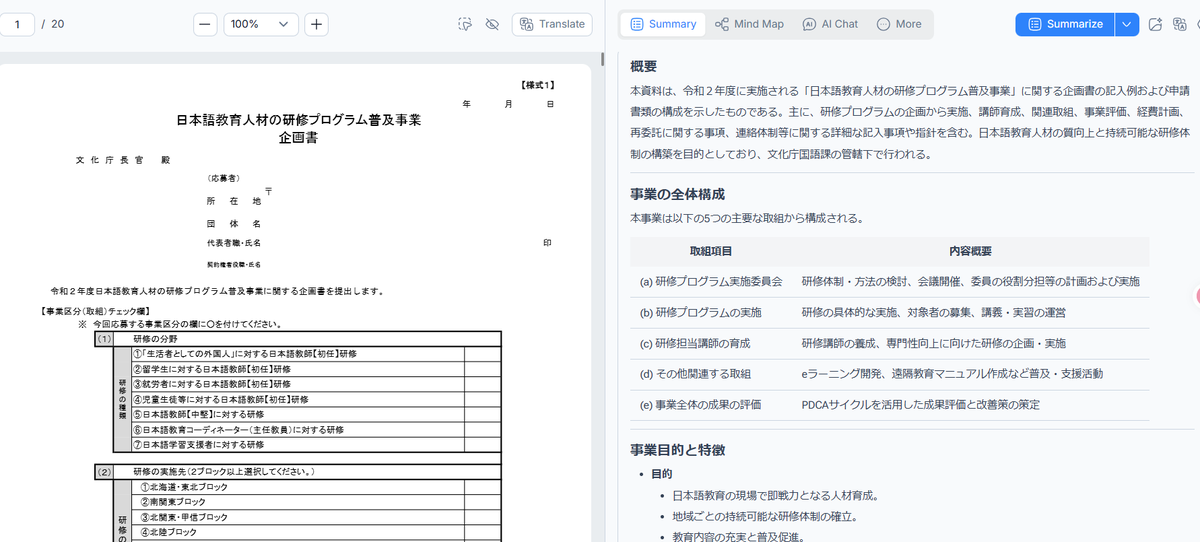The image size is (1200, 542).
Task: Click the 代表者職・氏名 label
Action: (x=234, y=243)
